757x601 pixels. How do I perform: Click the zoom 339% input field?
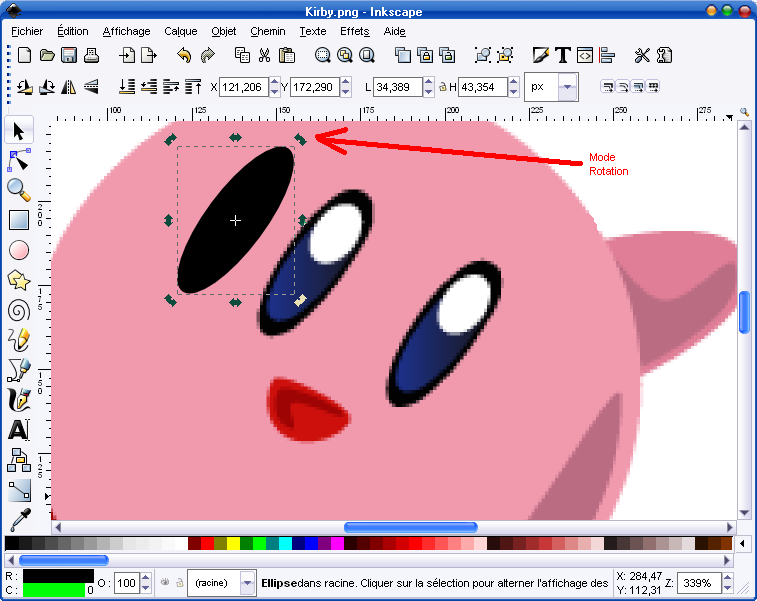(699, 583)
